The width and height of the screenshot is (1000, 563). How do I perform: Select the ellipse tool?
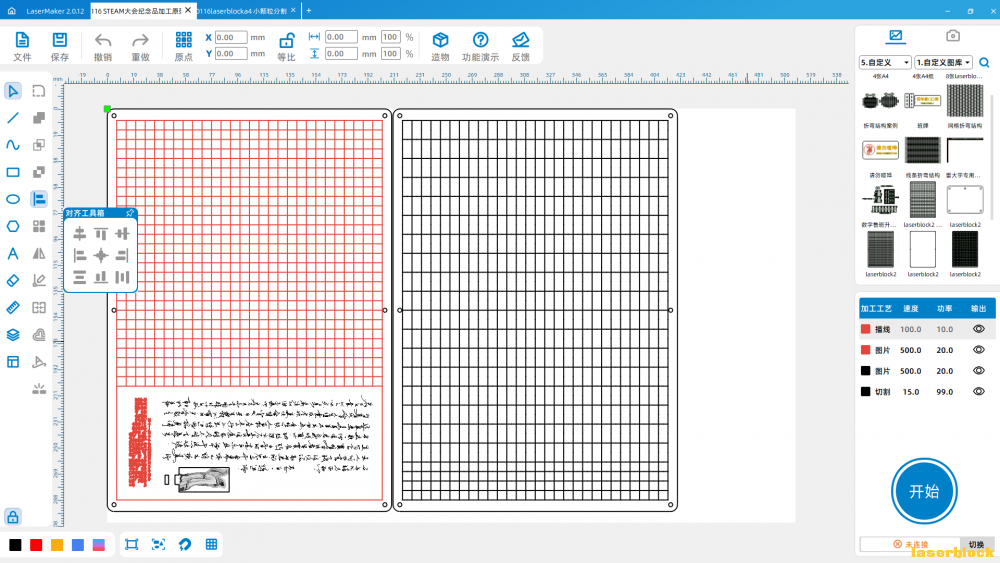pyautogui.click(x=13, y=200)
